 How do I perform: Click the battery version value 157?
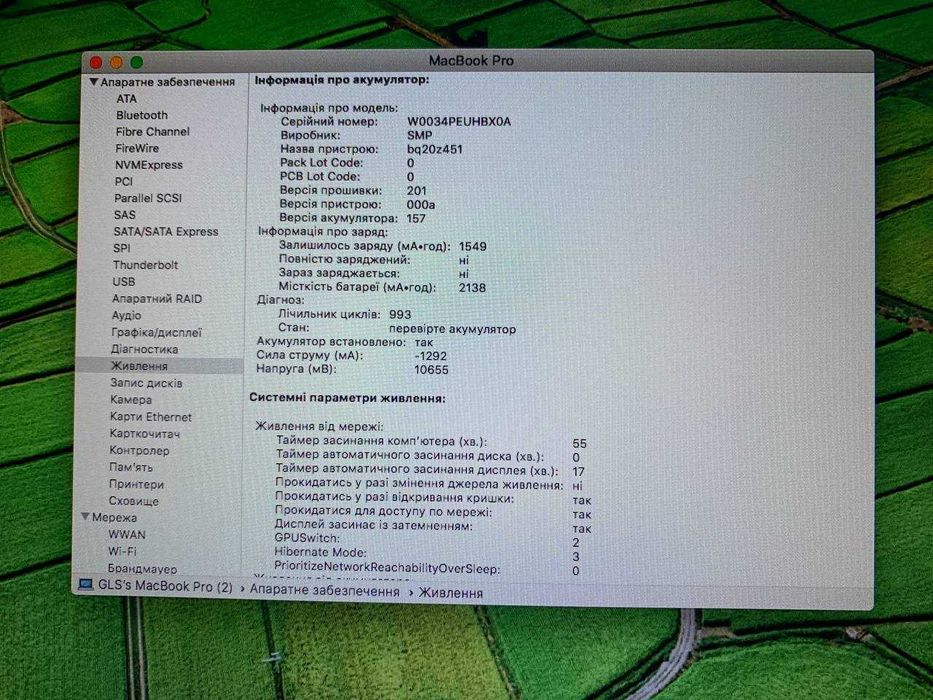point(416,218)
